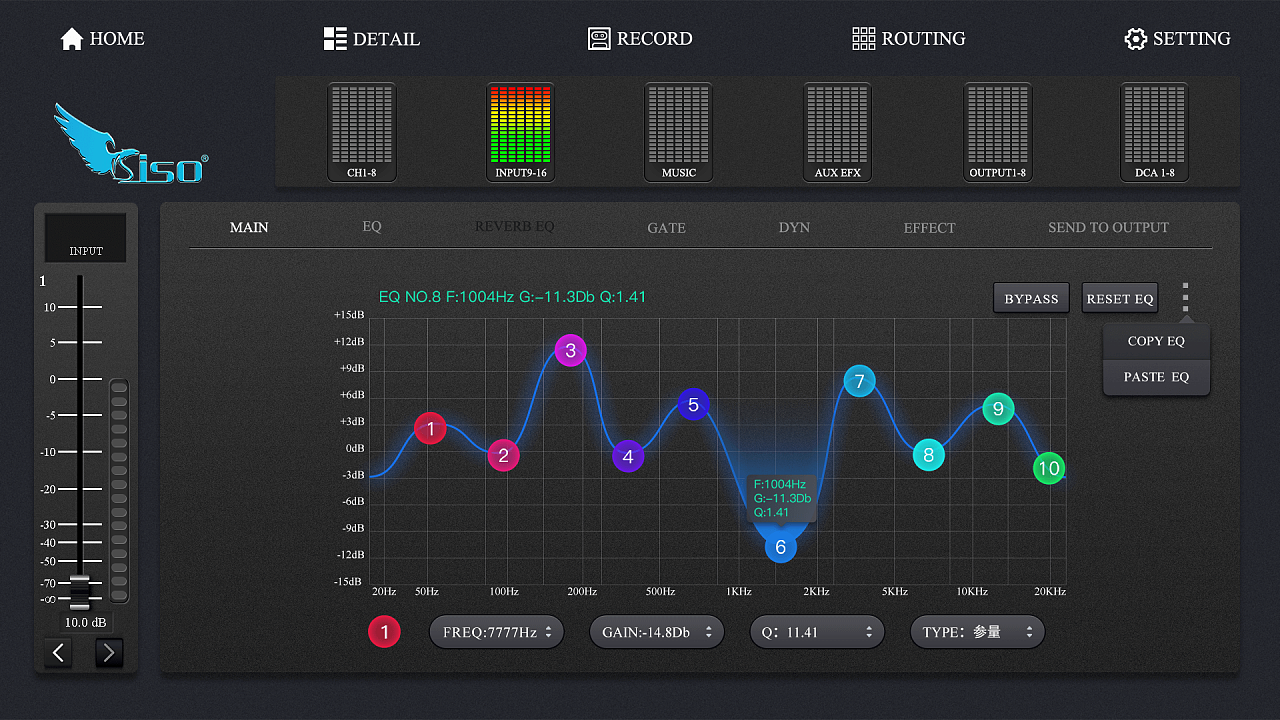This screenshot has width=1280, height=720.
Task: Select EQ band node 1
Action: point(430,429)
